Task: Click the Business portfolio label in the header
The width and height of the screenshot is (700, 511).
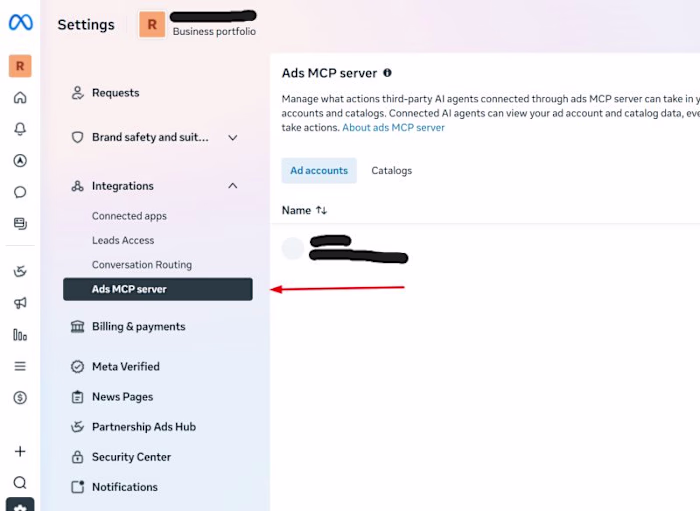Action: tap(214, 32)
